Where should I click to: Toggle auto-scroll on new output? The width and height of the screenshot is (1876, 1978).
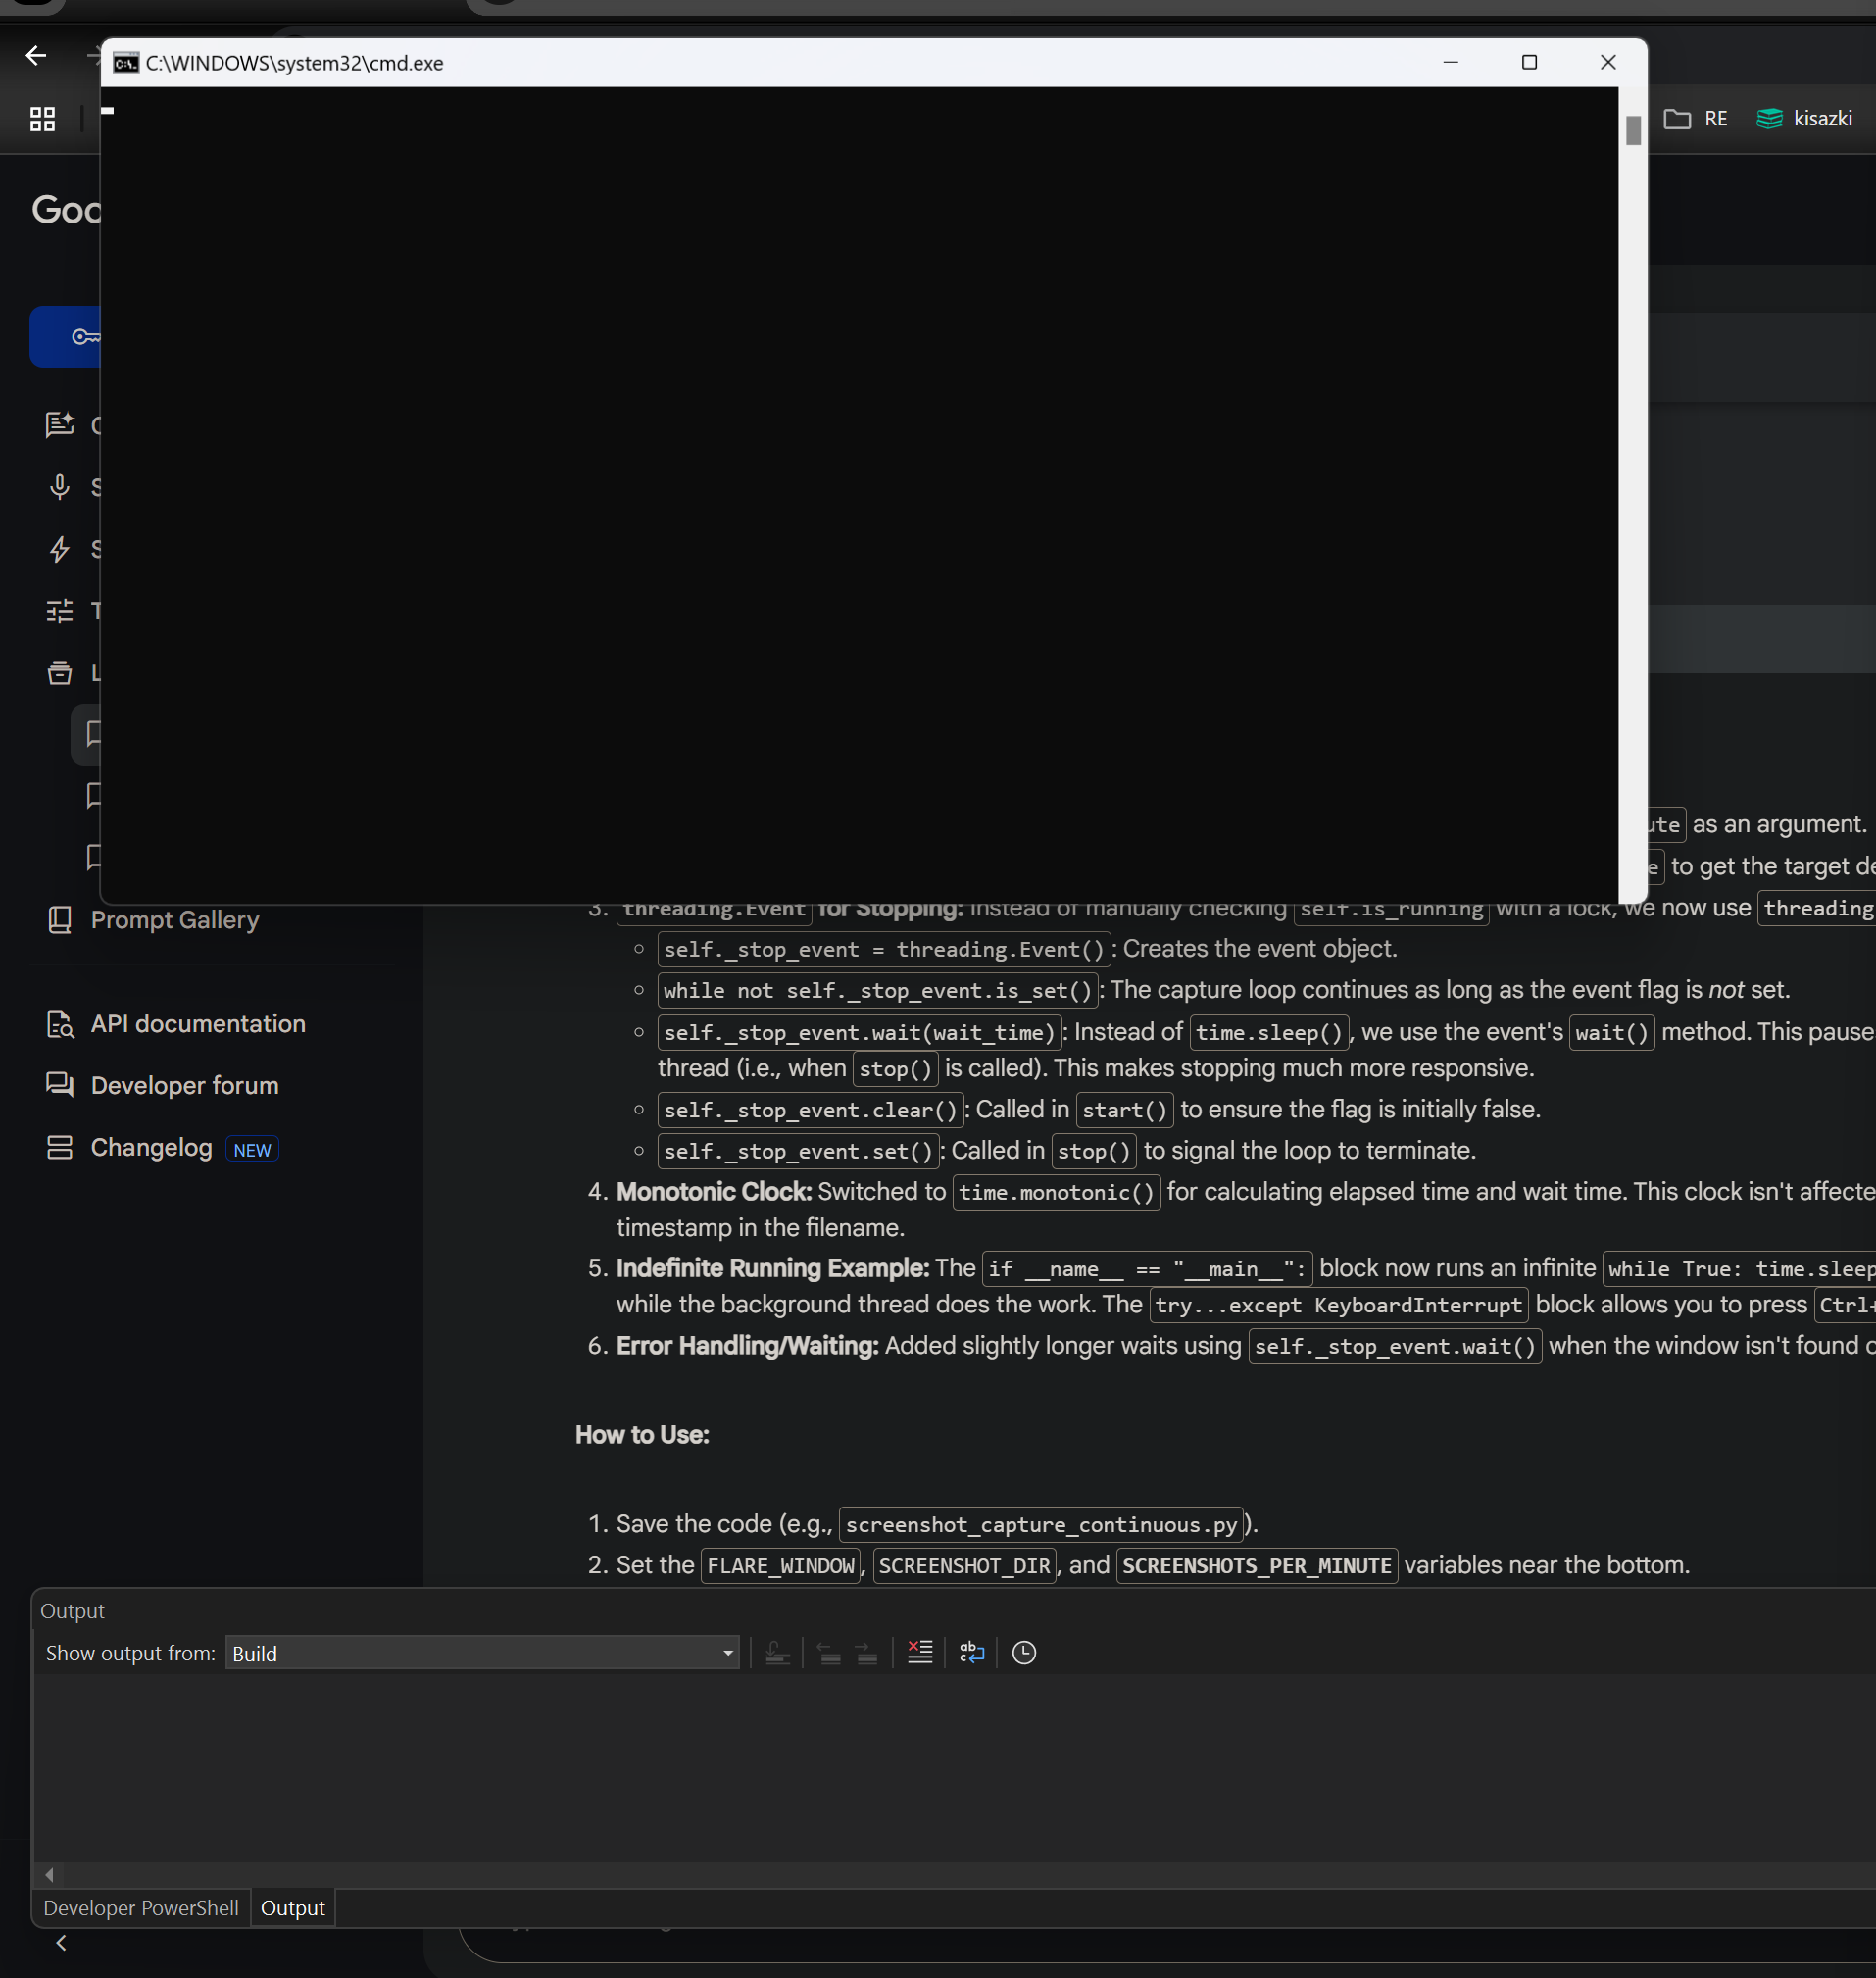(x=778, y=1652)
